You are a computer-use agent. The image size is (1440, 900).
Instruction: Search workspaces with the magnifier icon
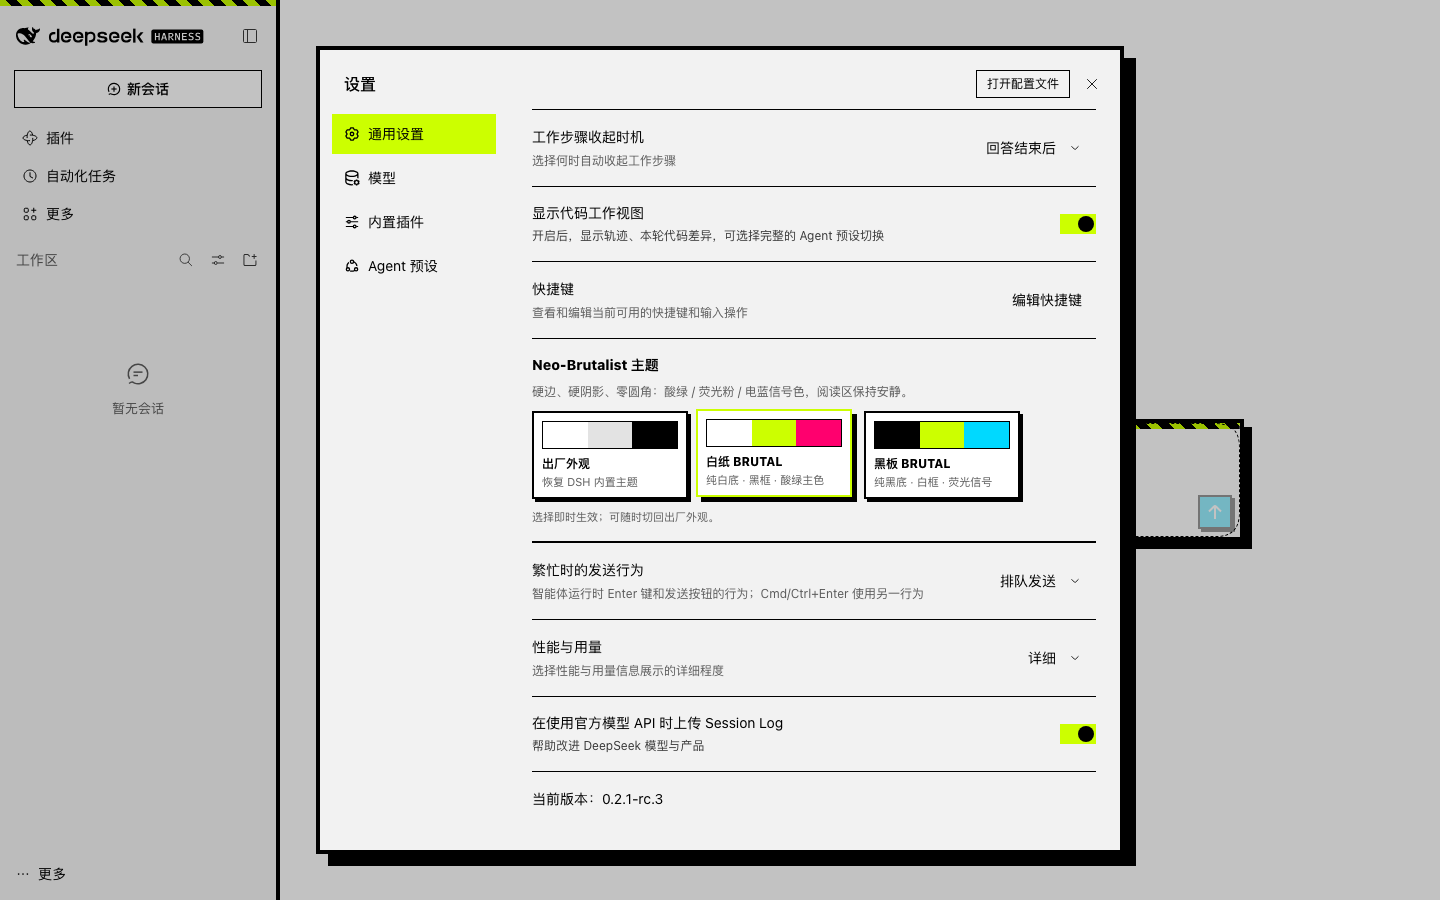click(186, 260)
